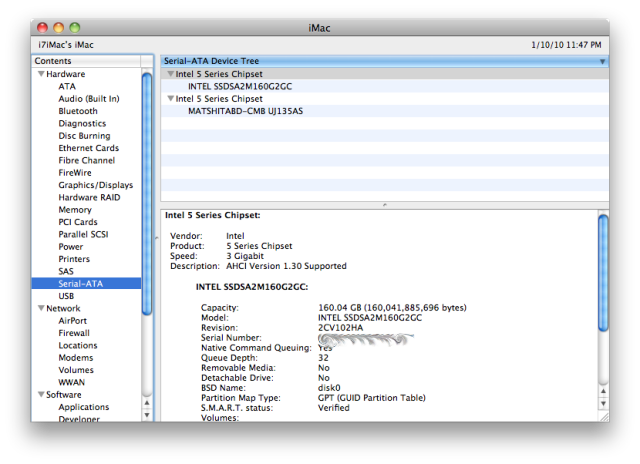Click the Queue Depth value 32
Viewport: 640px width, 464px height.
(x=323, y=358)
